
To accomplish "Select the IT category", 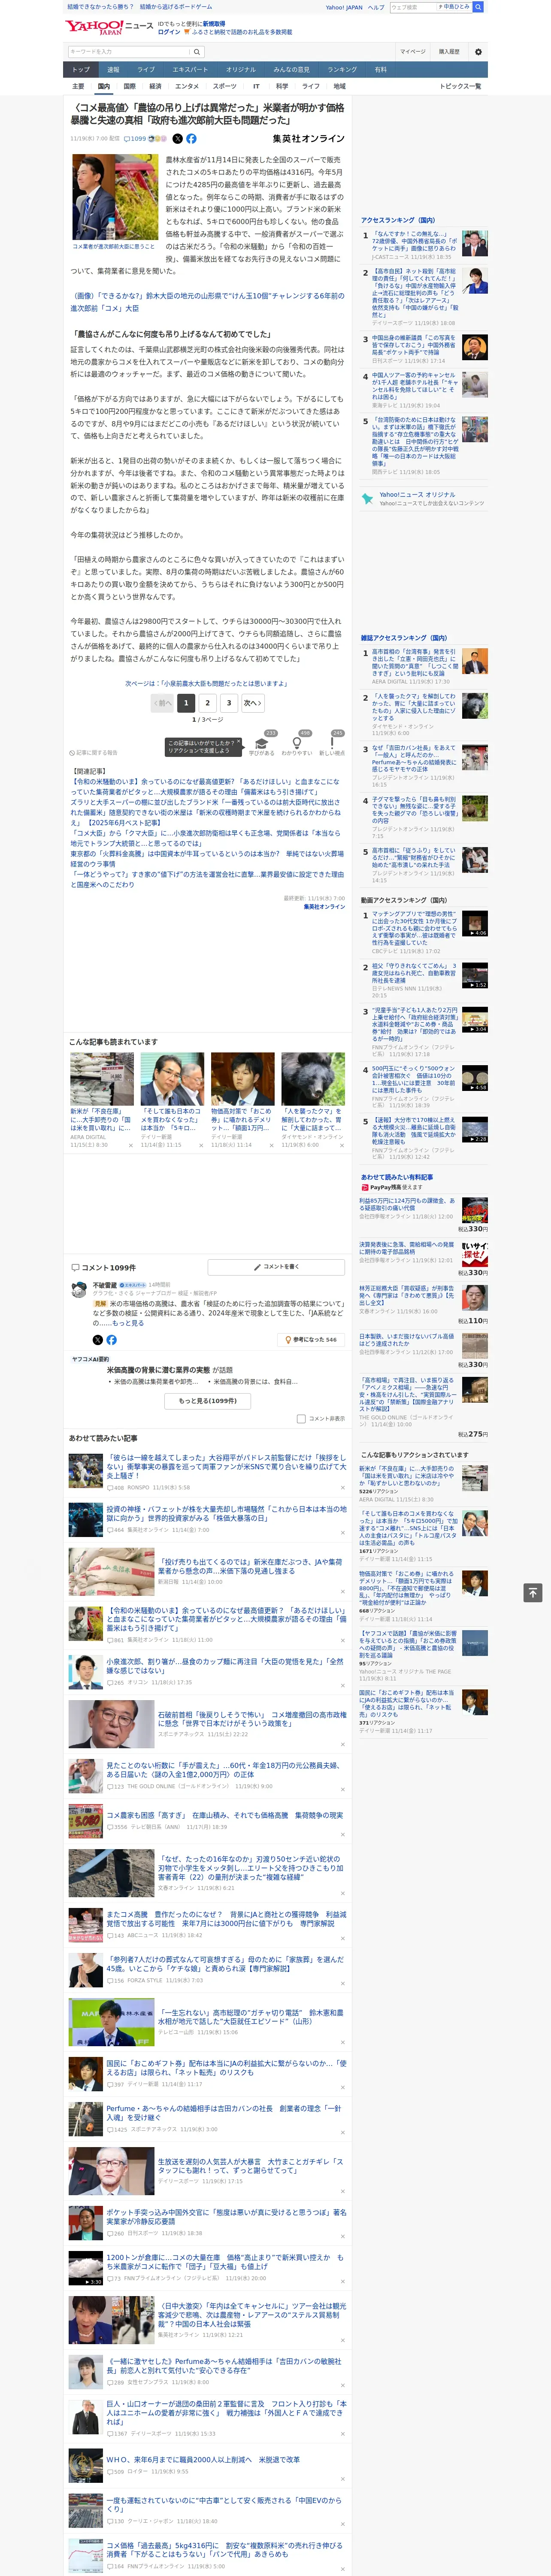I will [x=256, y=86].
